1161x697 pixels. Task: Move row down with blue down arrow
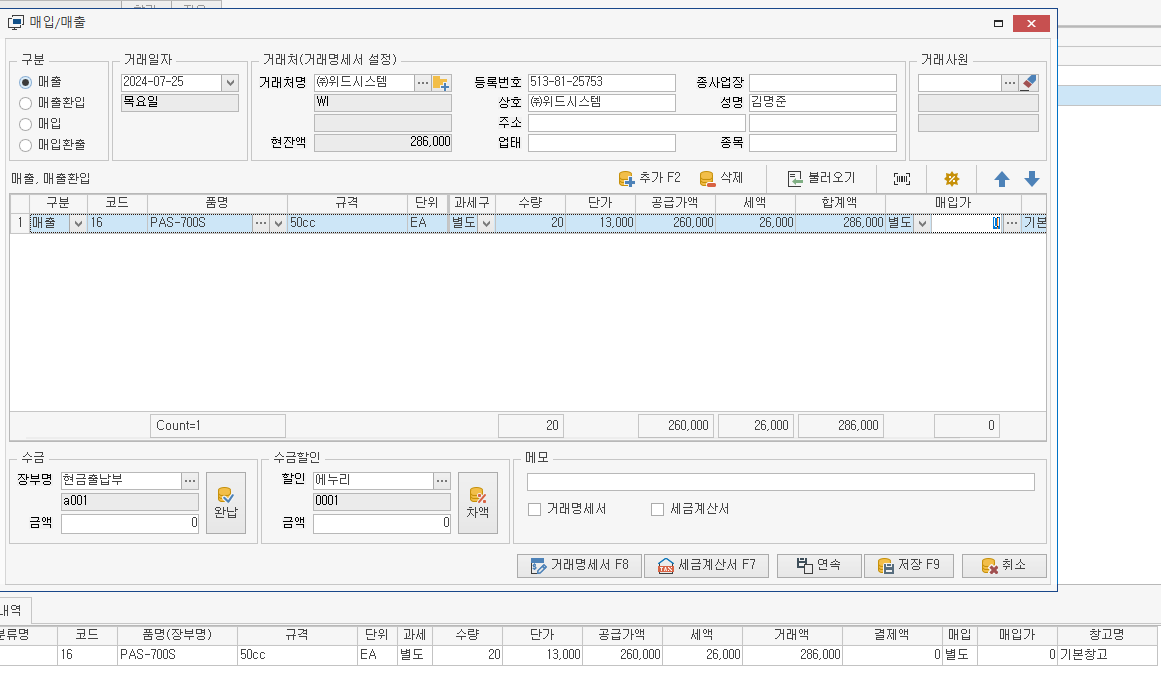(x=1031, y=179)
